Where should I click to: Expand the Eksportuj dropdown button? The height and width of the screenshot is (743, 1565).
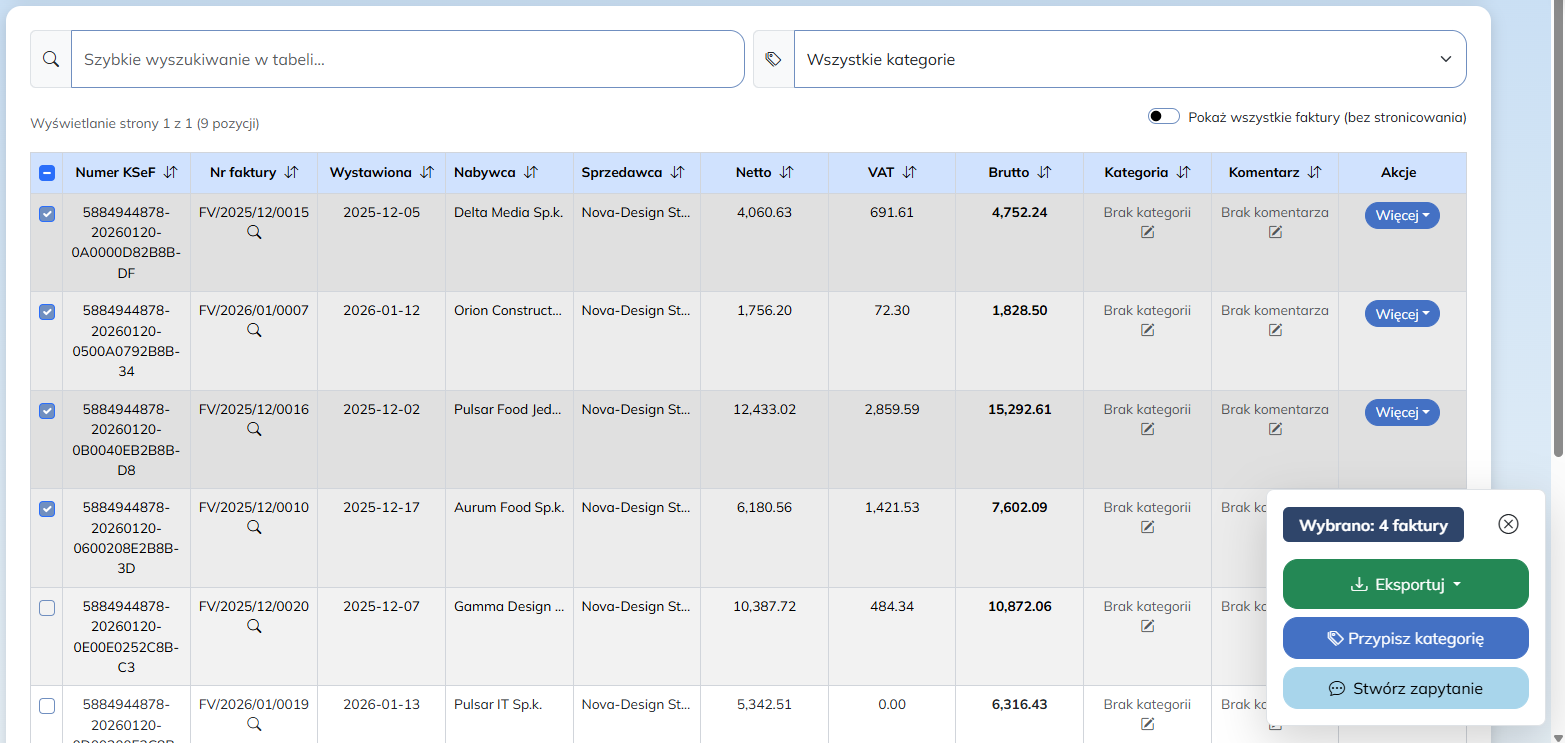coord(1405,585)
